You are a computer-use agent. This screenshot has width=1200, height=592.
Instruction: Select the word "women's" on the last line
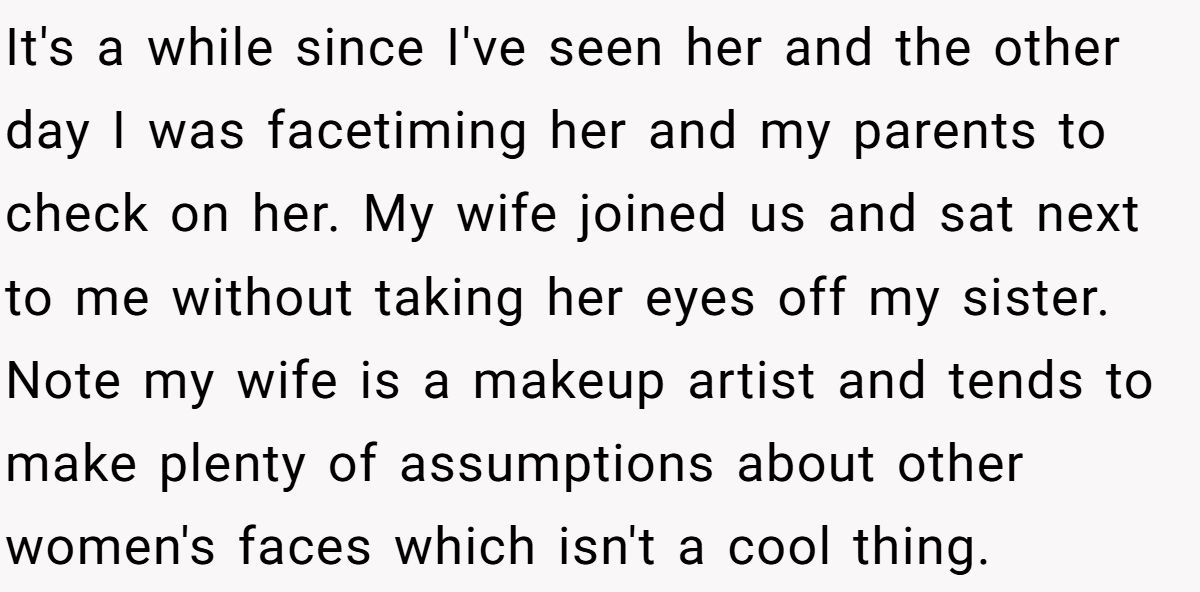coord(112,547)
